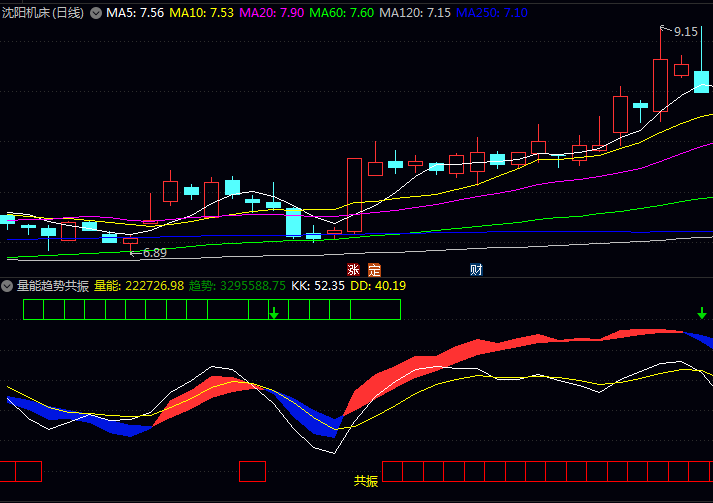Image resolution: width=713 pixels, height=503 pixels.
Task: Click the large cyan candlestick below MA lines
Action: pyautogui.click(x=293, y=222)
